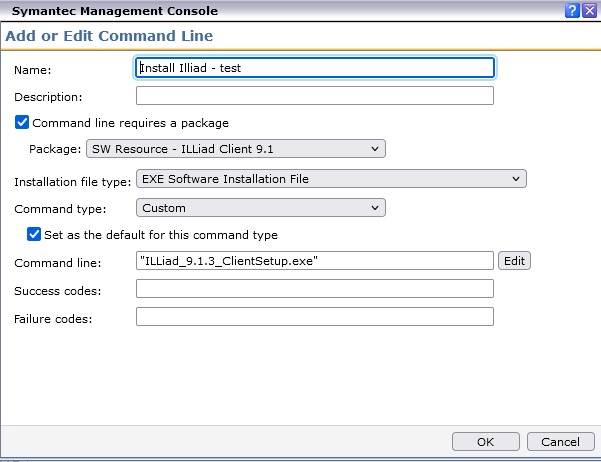
Task: Click the Add or Edit Command Line heading
Action: coord(109,36)
